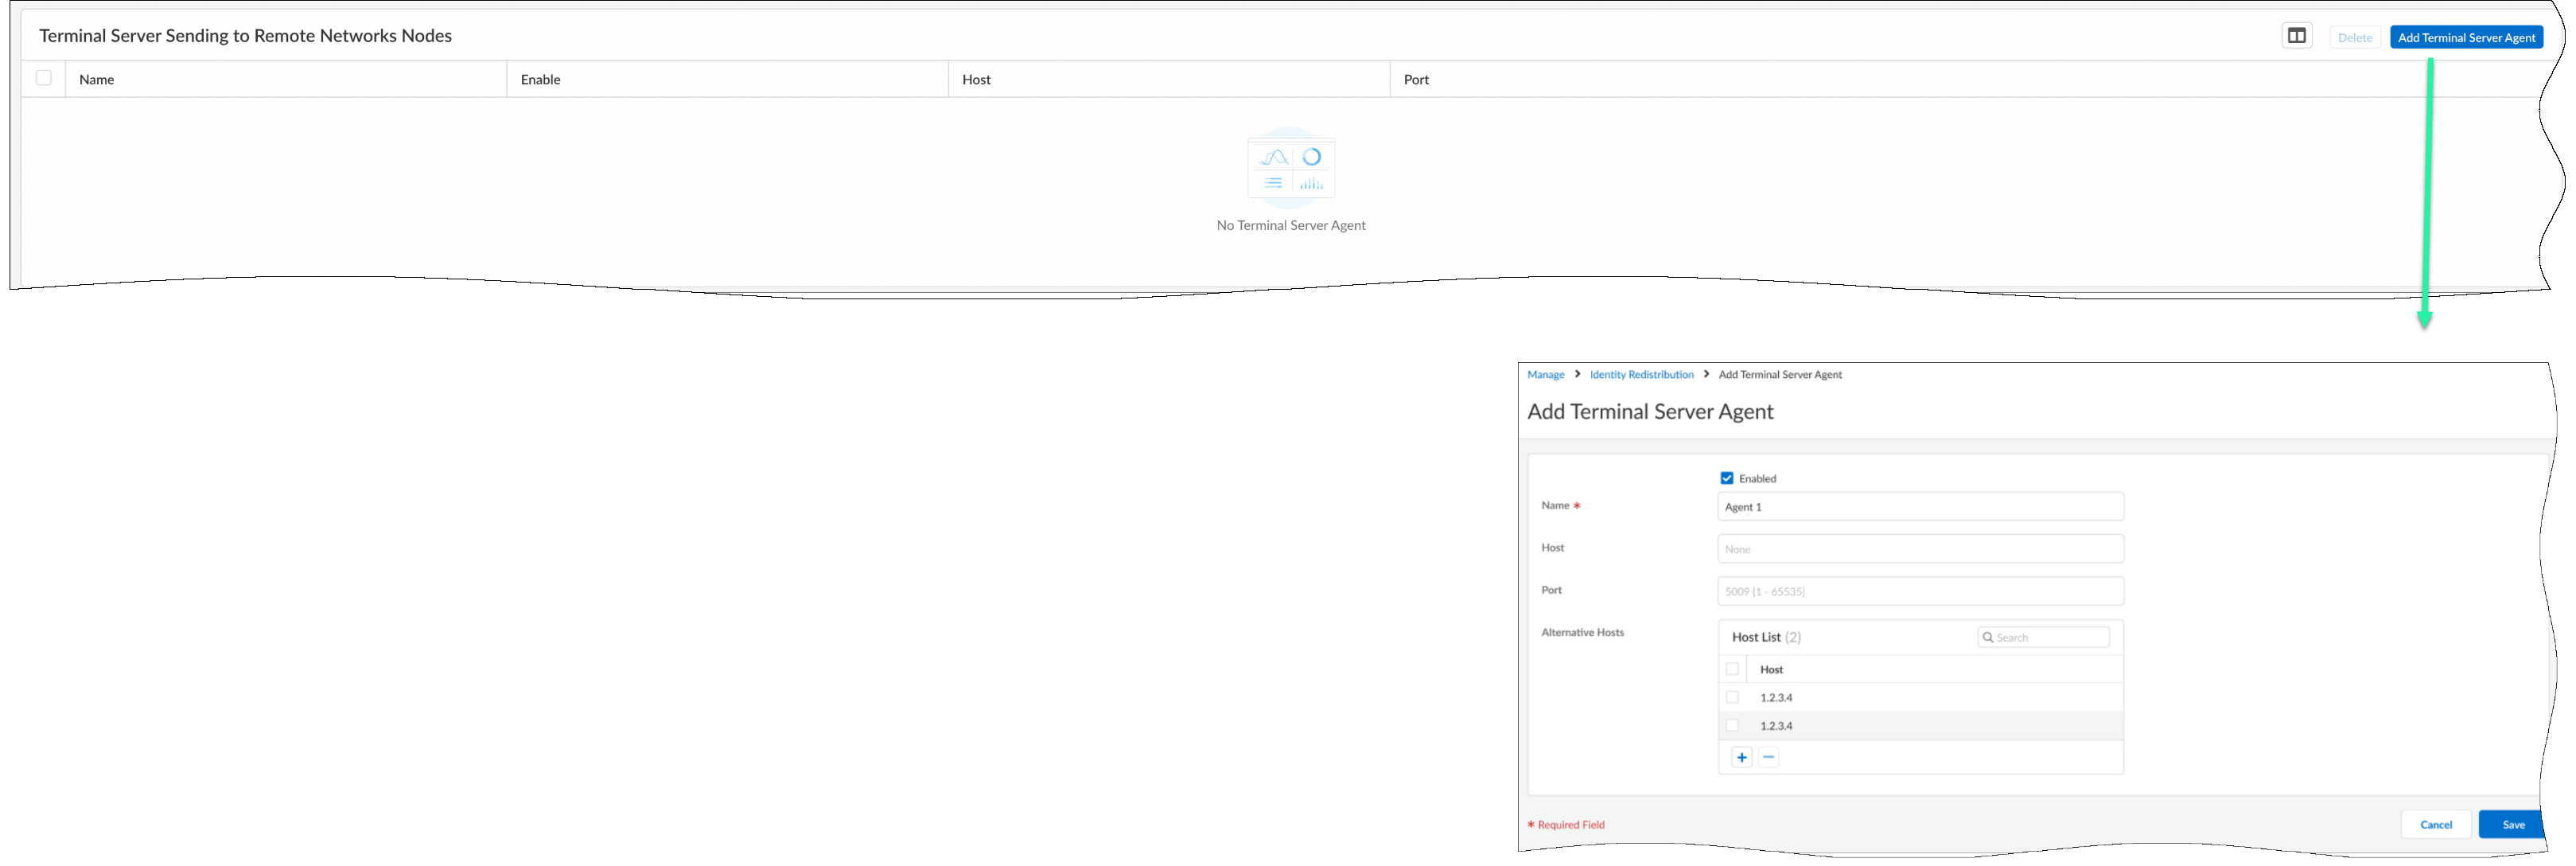The width and height of the screenshot is (2576, 866).
Task: Click the Manage breadcrumb link
Action: click(1545, 375)
